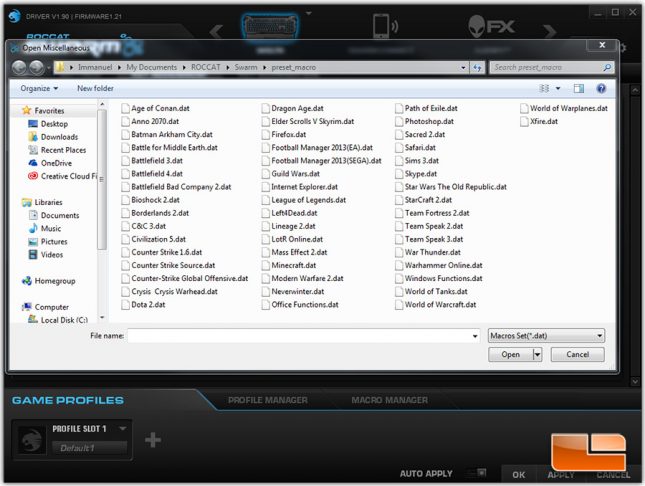
Task: Click the New folder button
Action: tap(95, 88)
